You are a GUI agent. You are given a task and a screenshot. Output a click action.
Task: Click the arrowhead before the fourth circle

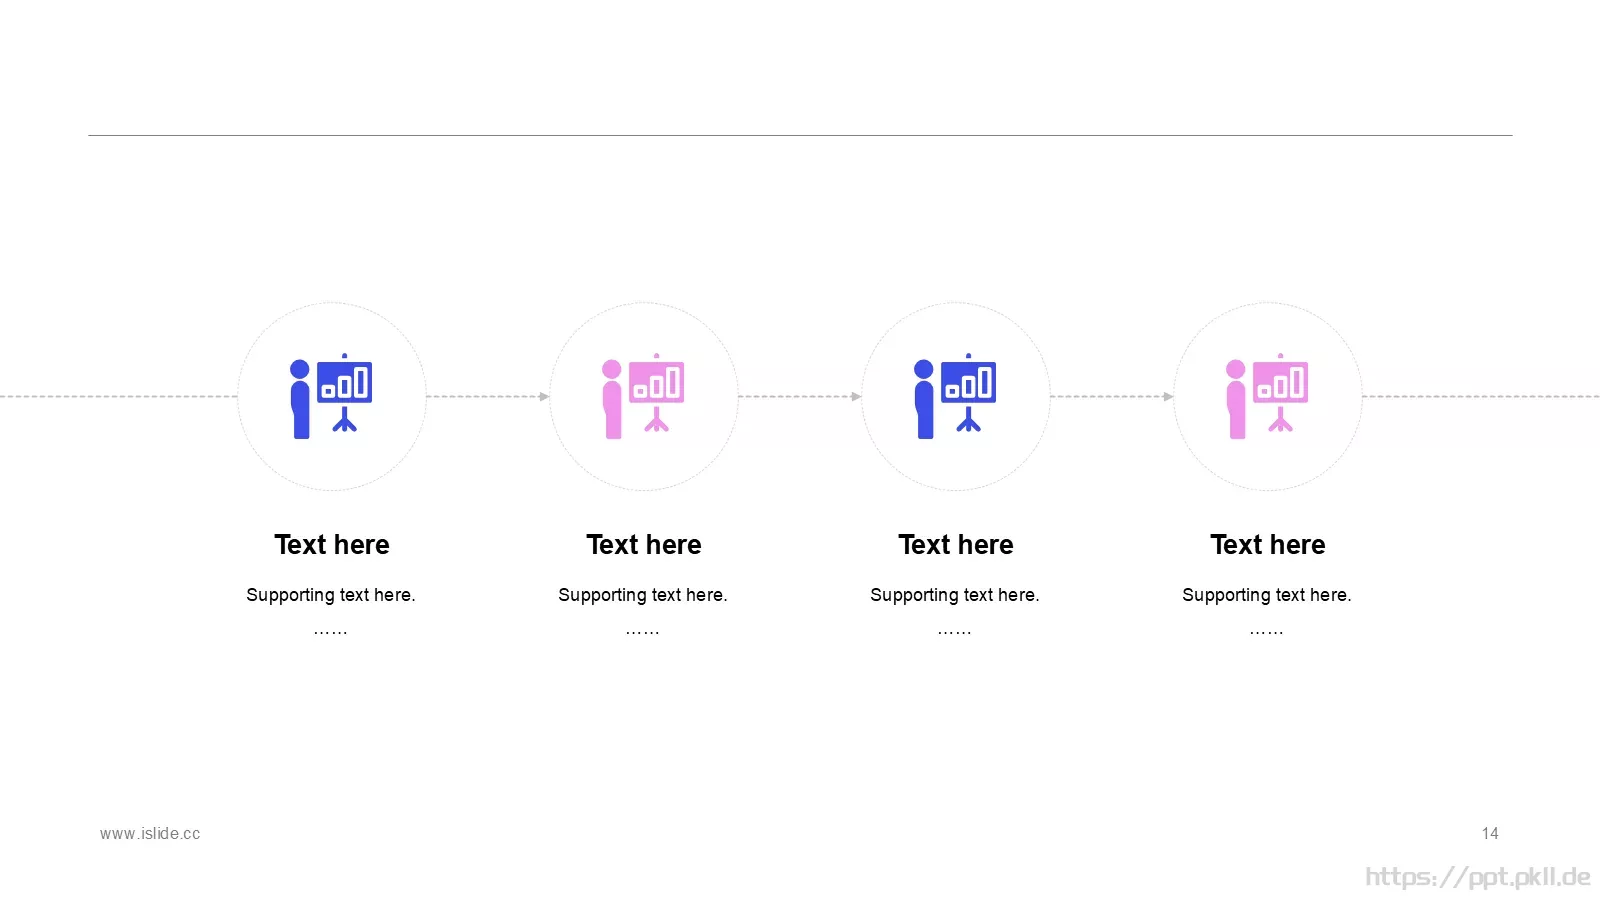pyautogui.click(x=1168, y=397)
